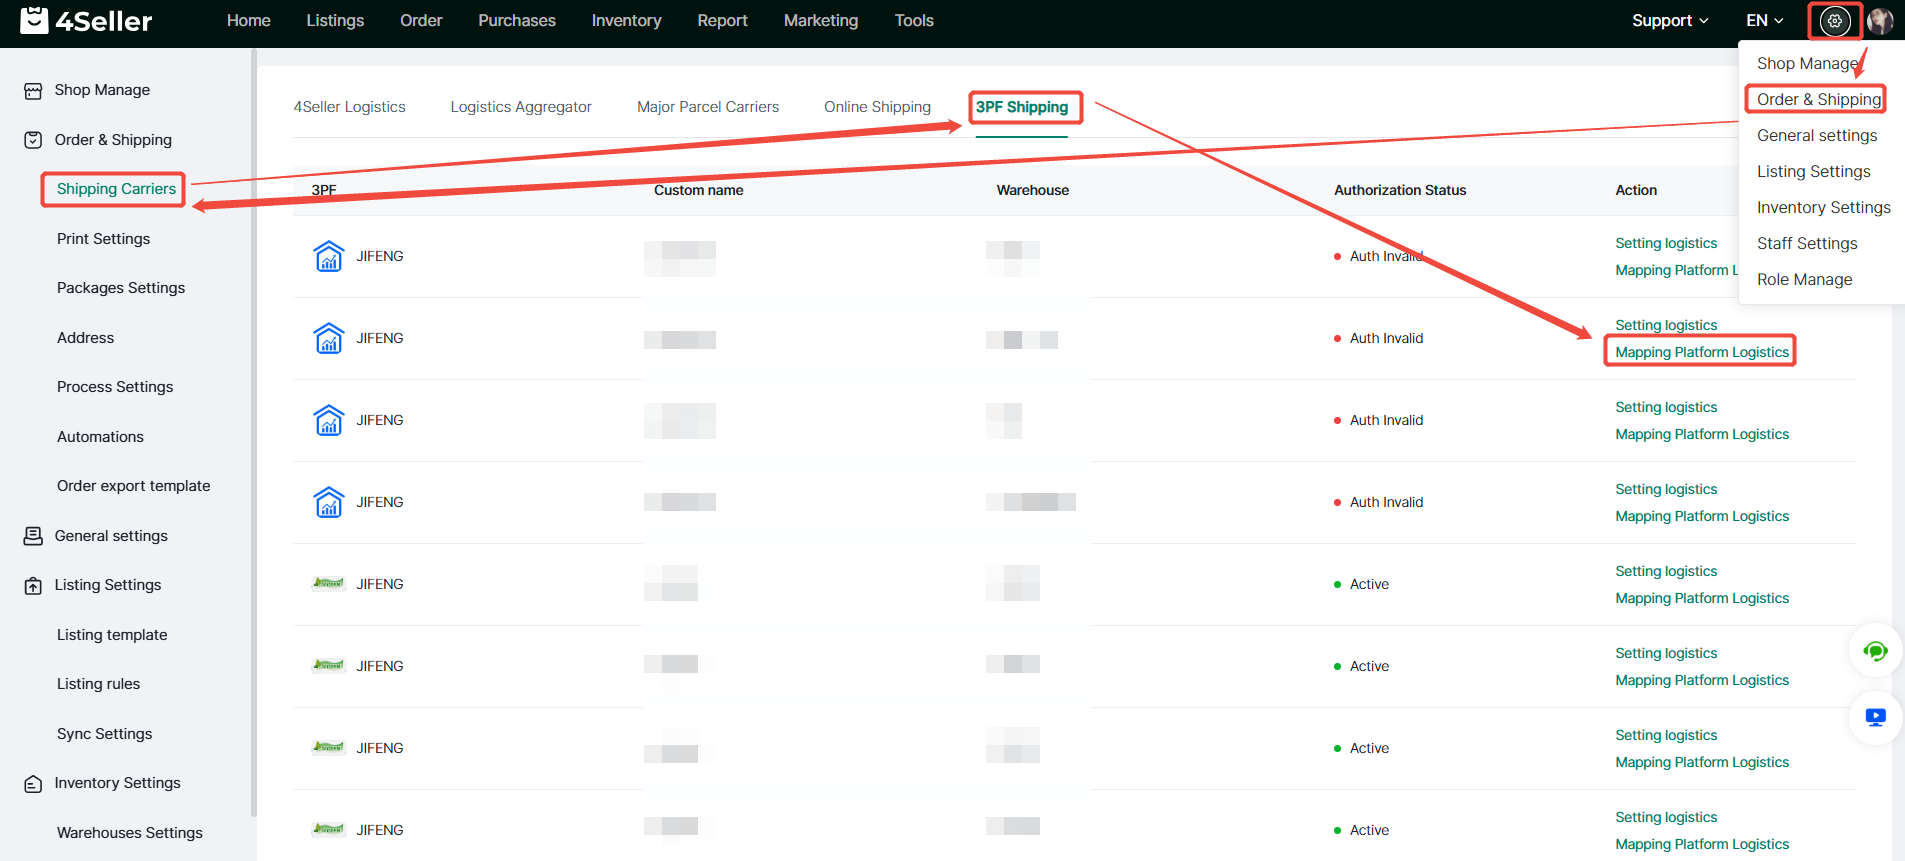Click the 4Seller logo icon

[34, 20]
